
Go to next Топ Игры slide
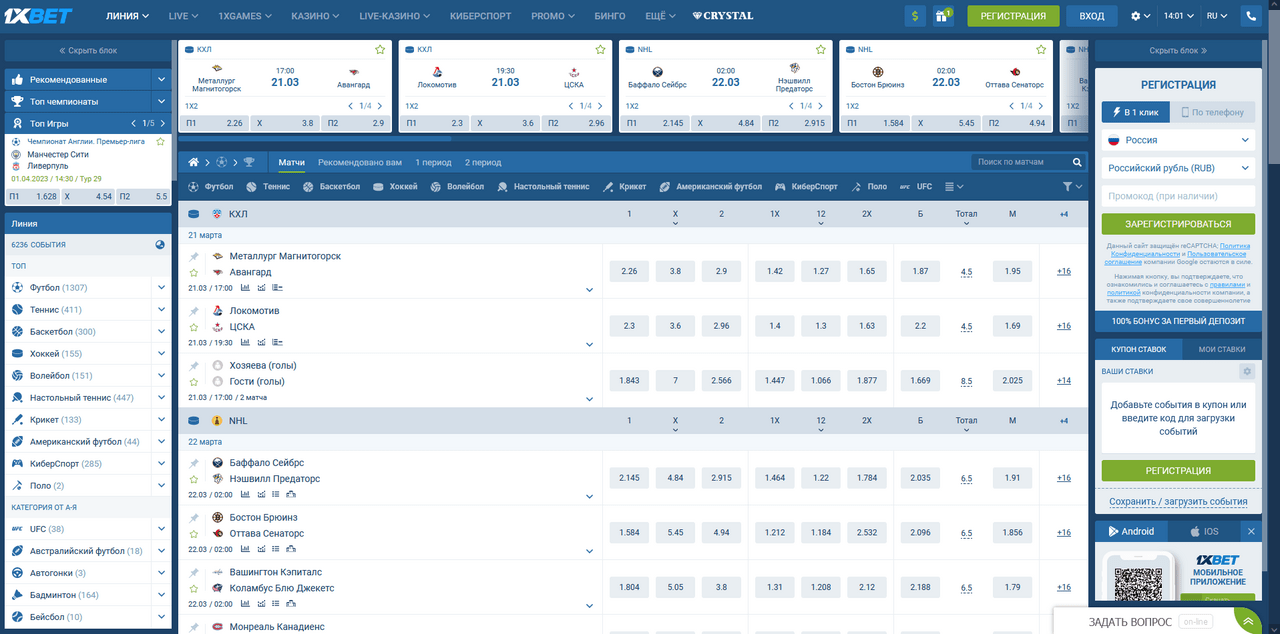[161, 123]
